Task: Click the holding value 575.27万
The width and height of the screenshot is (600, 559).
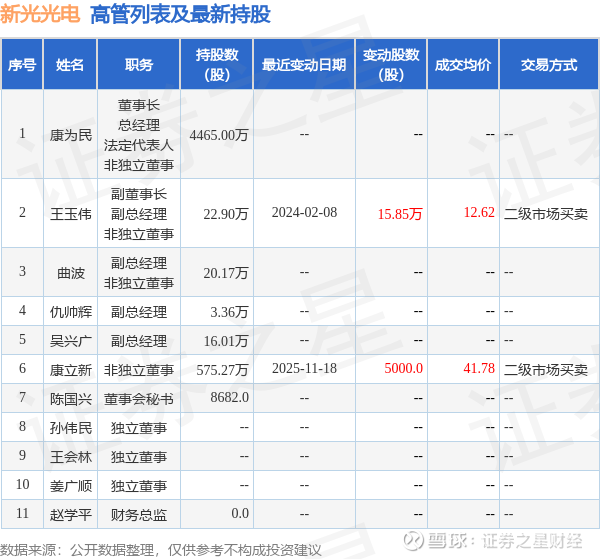Action: [222, 370]
